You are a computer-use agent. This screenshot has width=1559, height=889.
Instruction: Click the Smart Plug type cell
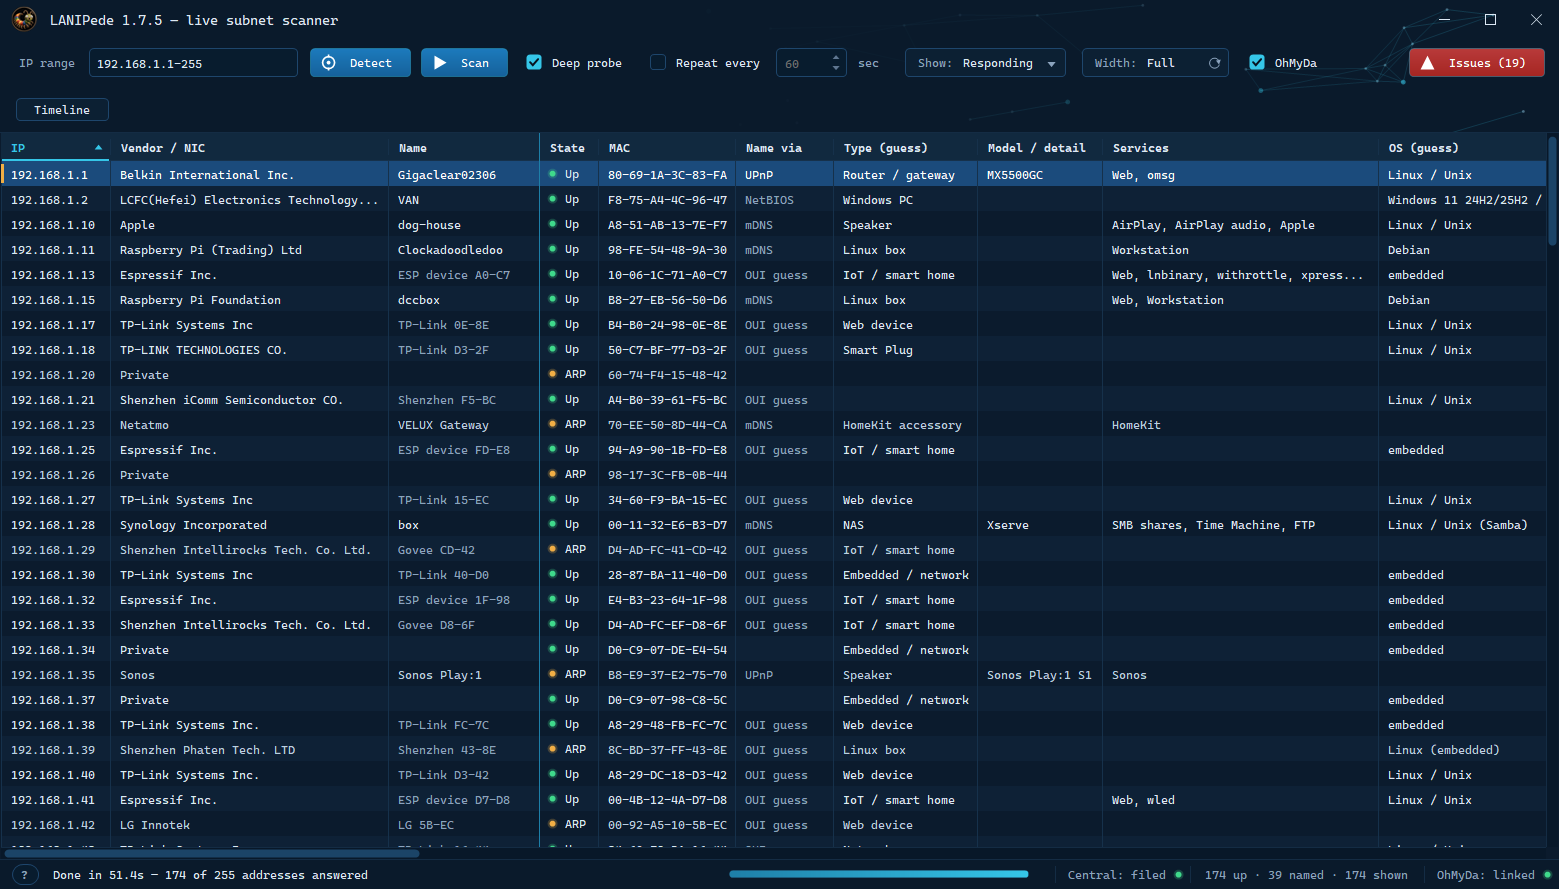coord(905,350)
